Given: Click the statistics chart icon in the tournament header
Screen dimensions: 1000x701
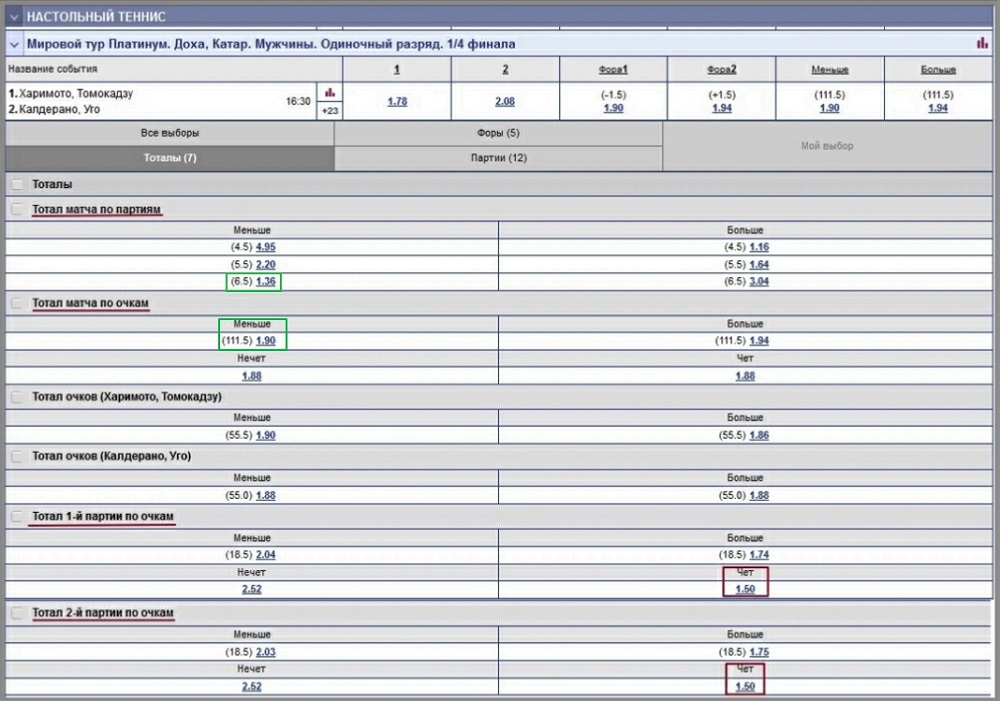Looking at the screenshot, I should pos(982,44).
